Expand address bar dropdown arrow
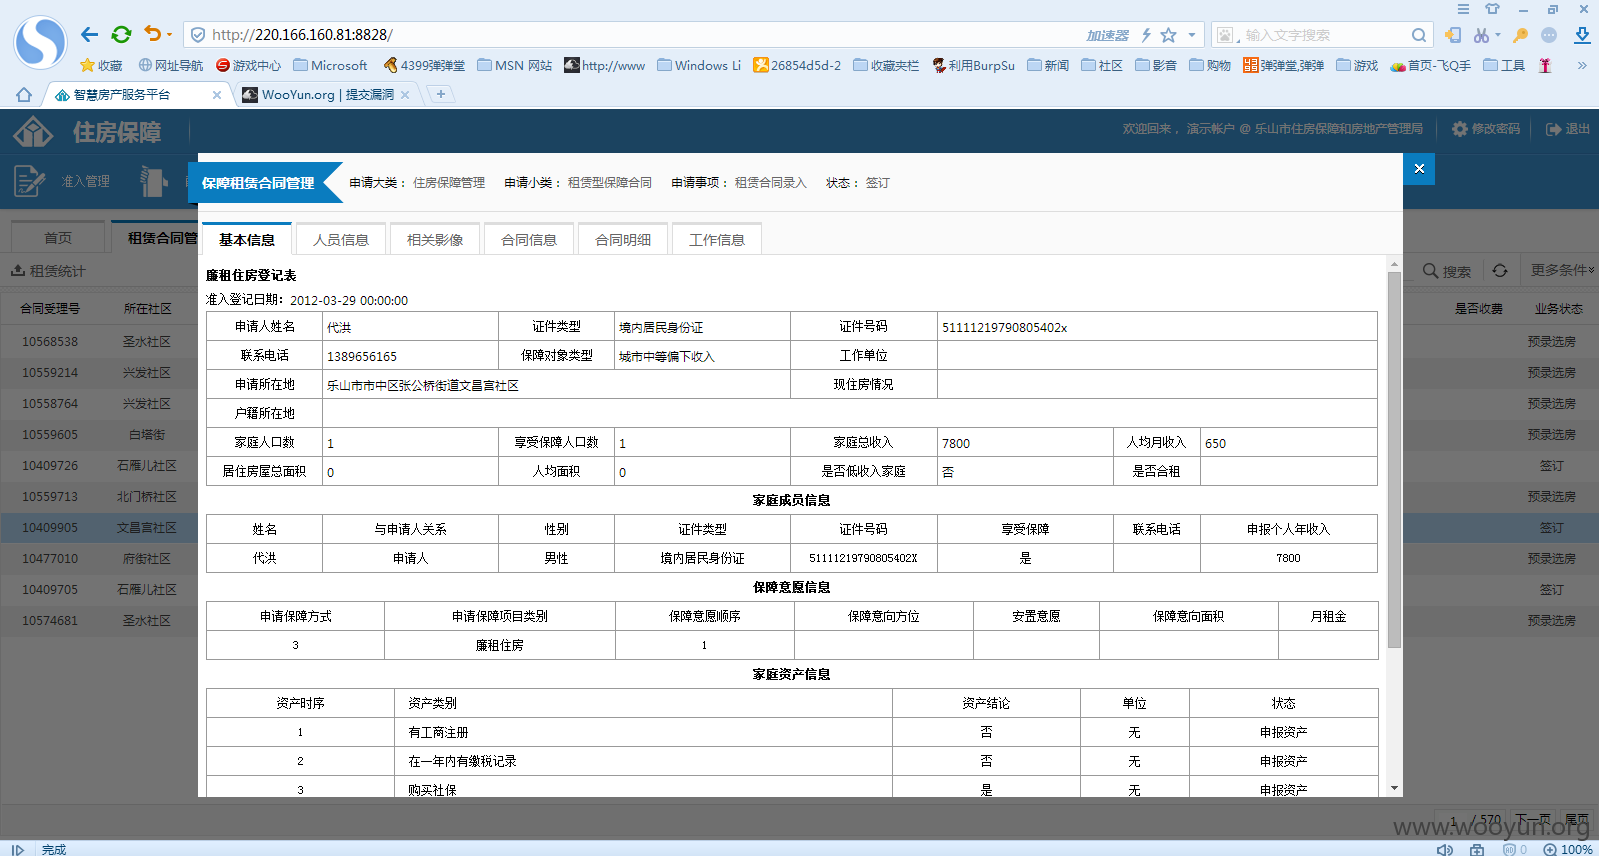The image size is (1599, 856). [1192, 35]
